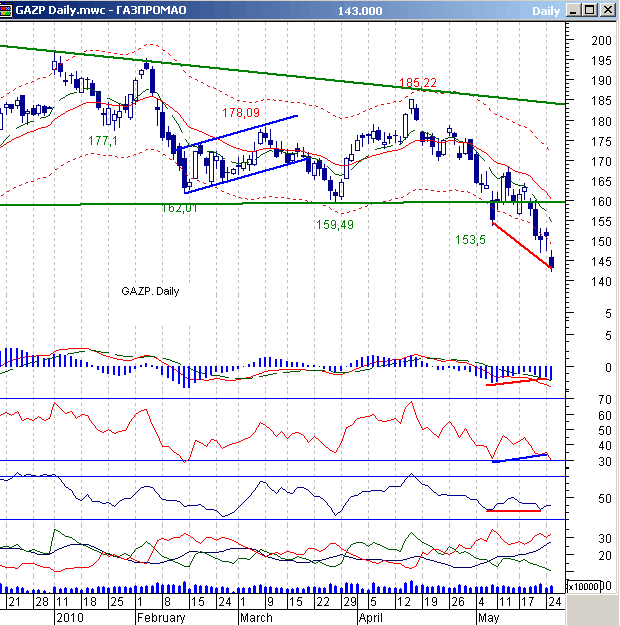The height and width of the screenshot is (626, 620).
Task: Click the green 162,01 support label
Action: coord(180,208)
